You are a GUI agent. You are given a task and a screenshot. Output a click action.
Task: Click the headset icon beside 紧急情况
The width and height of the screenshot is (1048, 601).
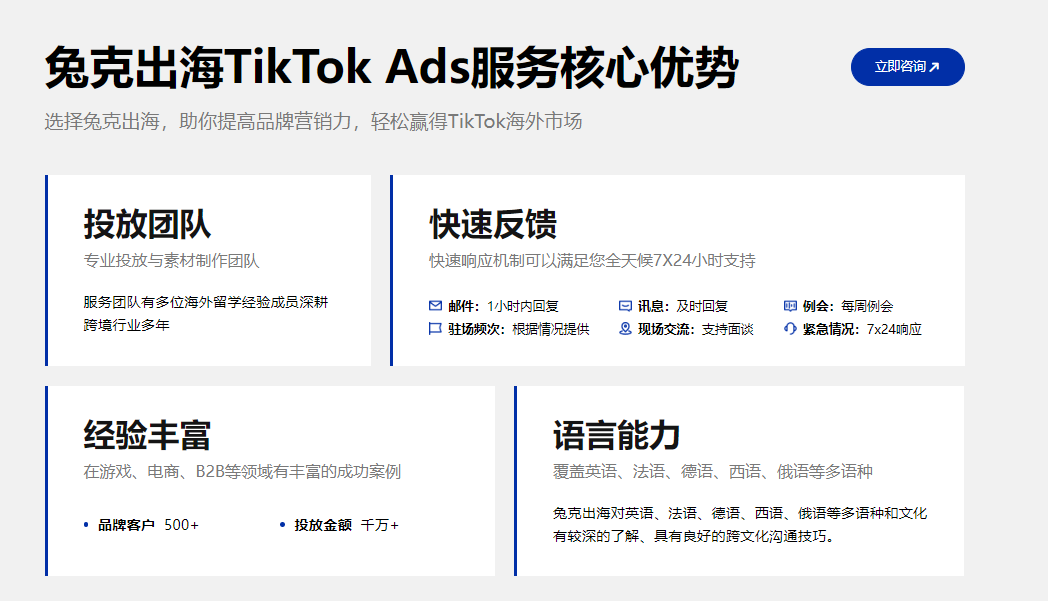point(790,329)
